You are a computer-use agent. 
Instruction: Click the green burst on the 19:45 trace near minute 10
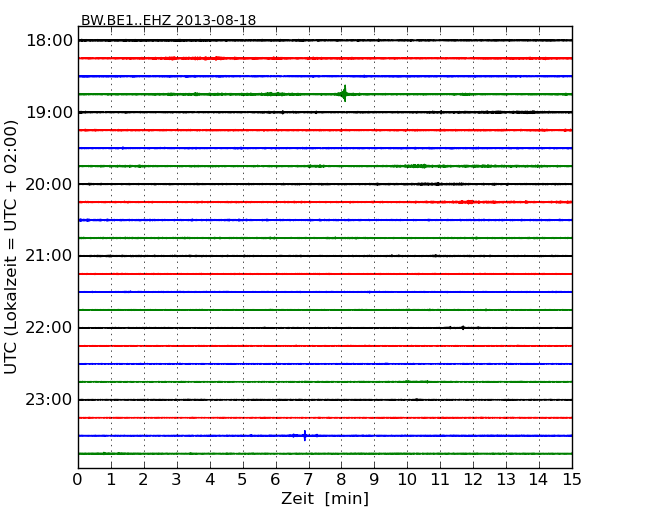click(417, 166)
